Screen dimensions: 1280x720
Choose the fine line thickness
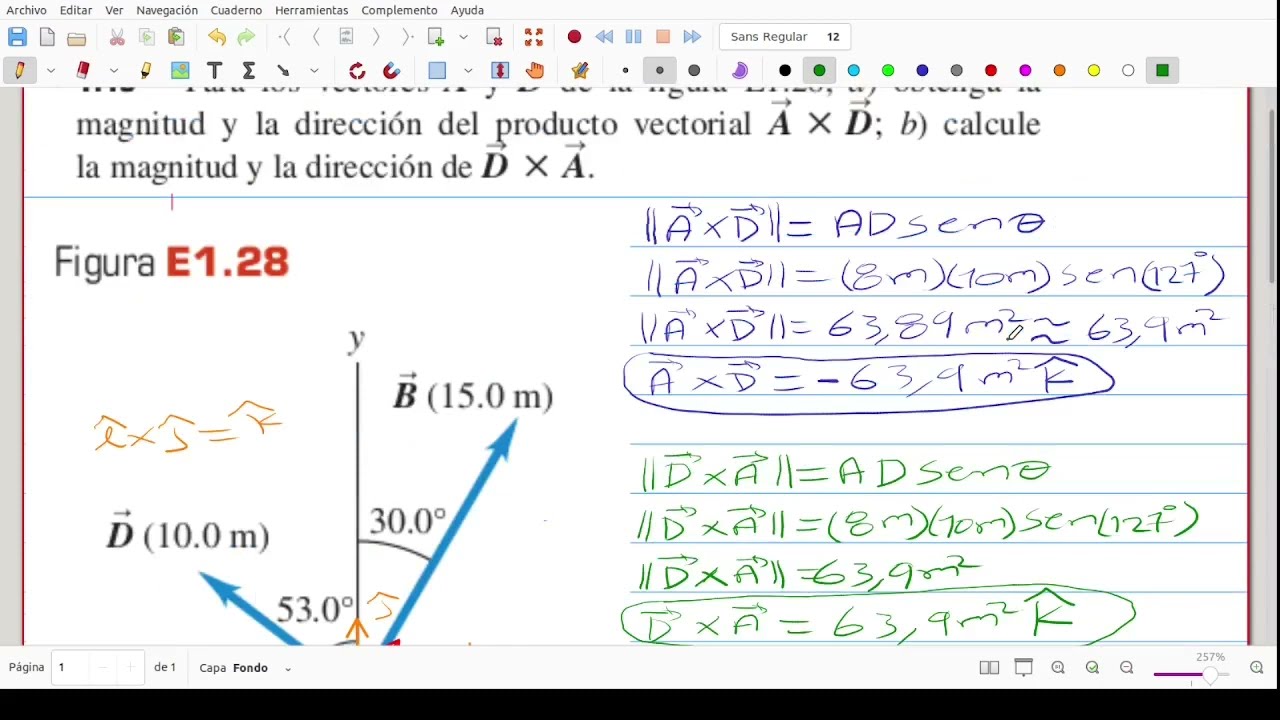coord(625,70)
